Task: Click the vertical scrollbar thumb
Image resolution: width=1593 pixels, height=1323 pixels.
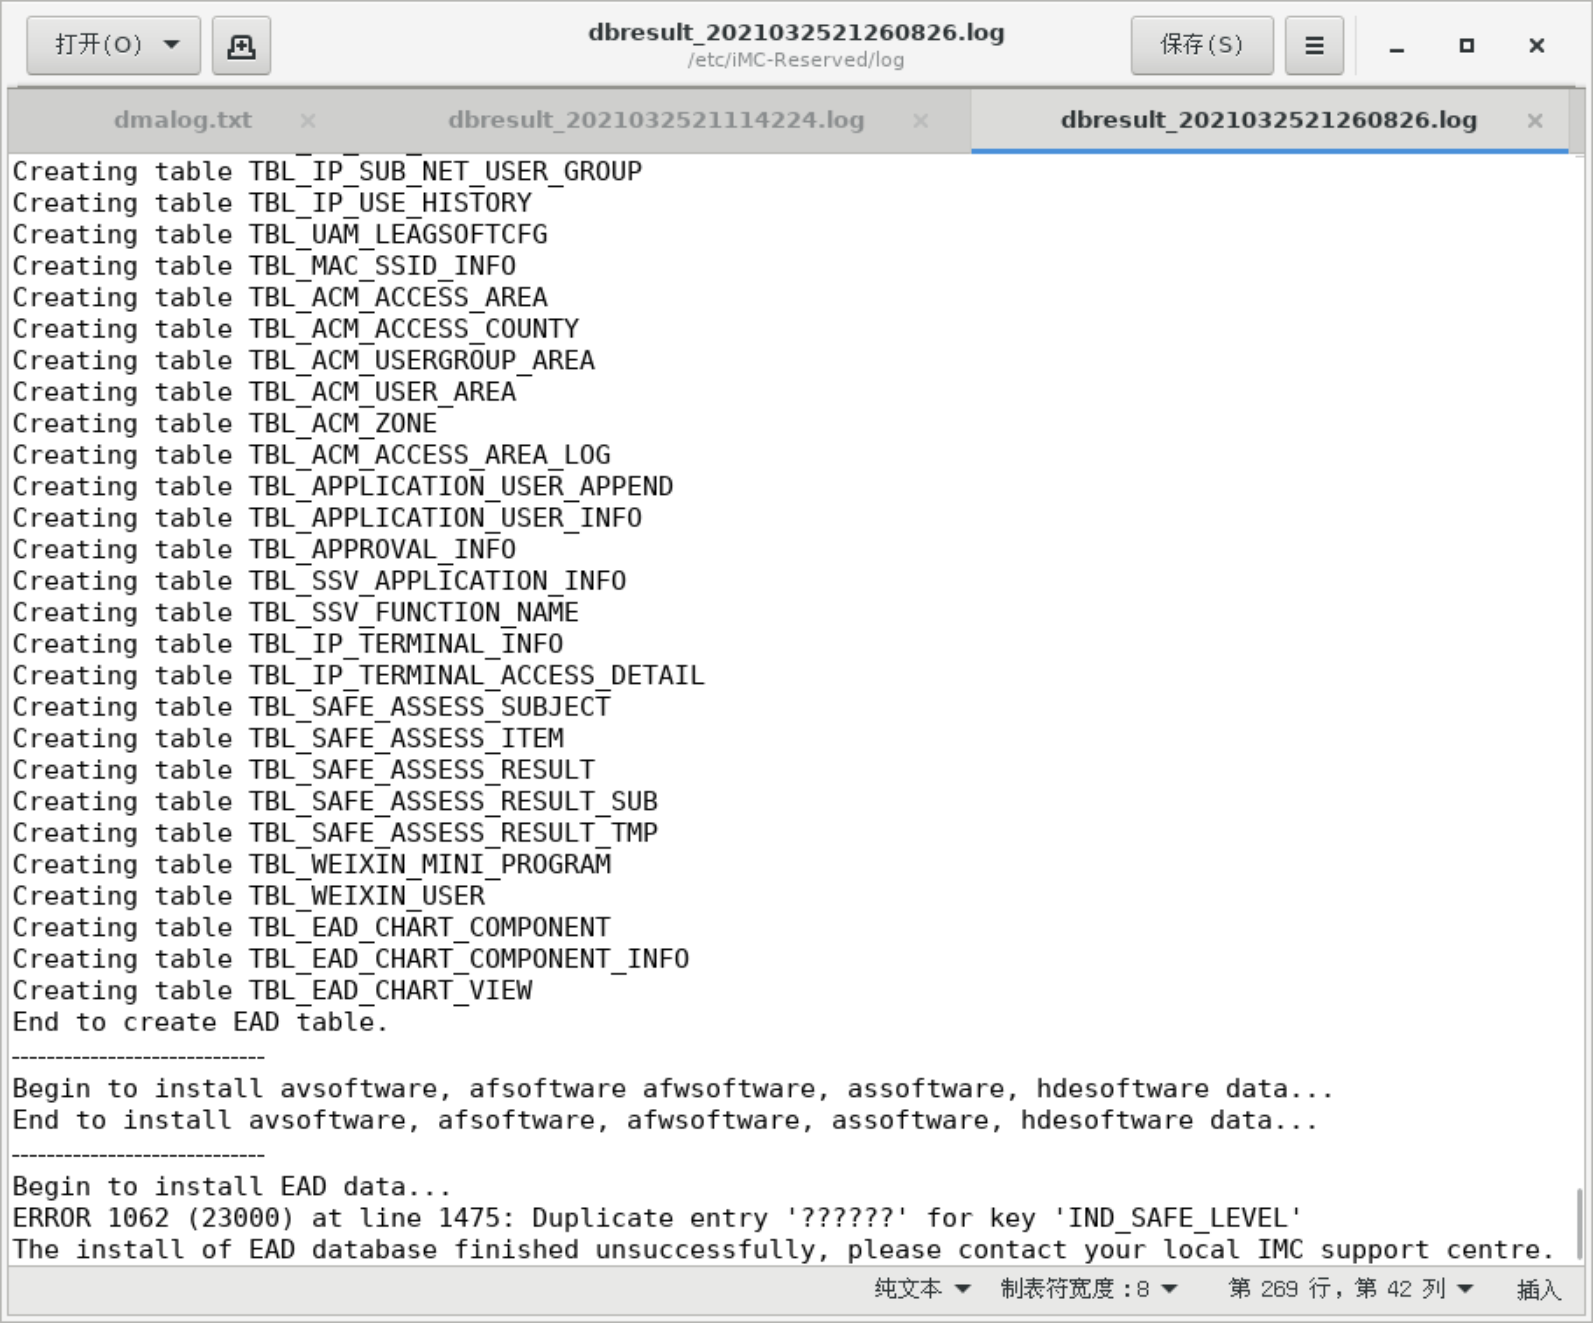Action: click(x=1579, y=1223)
